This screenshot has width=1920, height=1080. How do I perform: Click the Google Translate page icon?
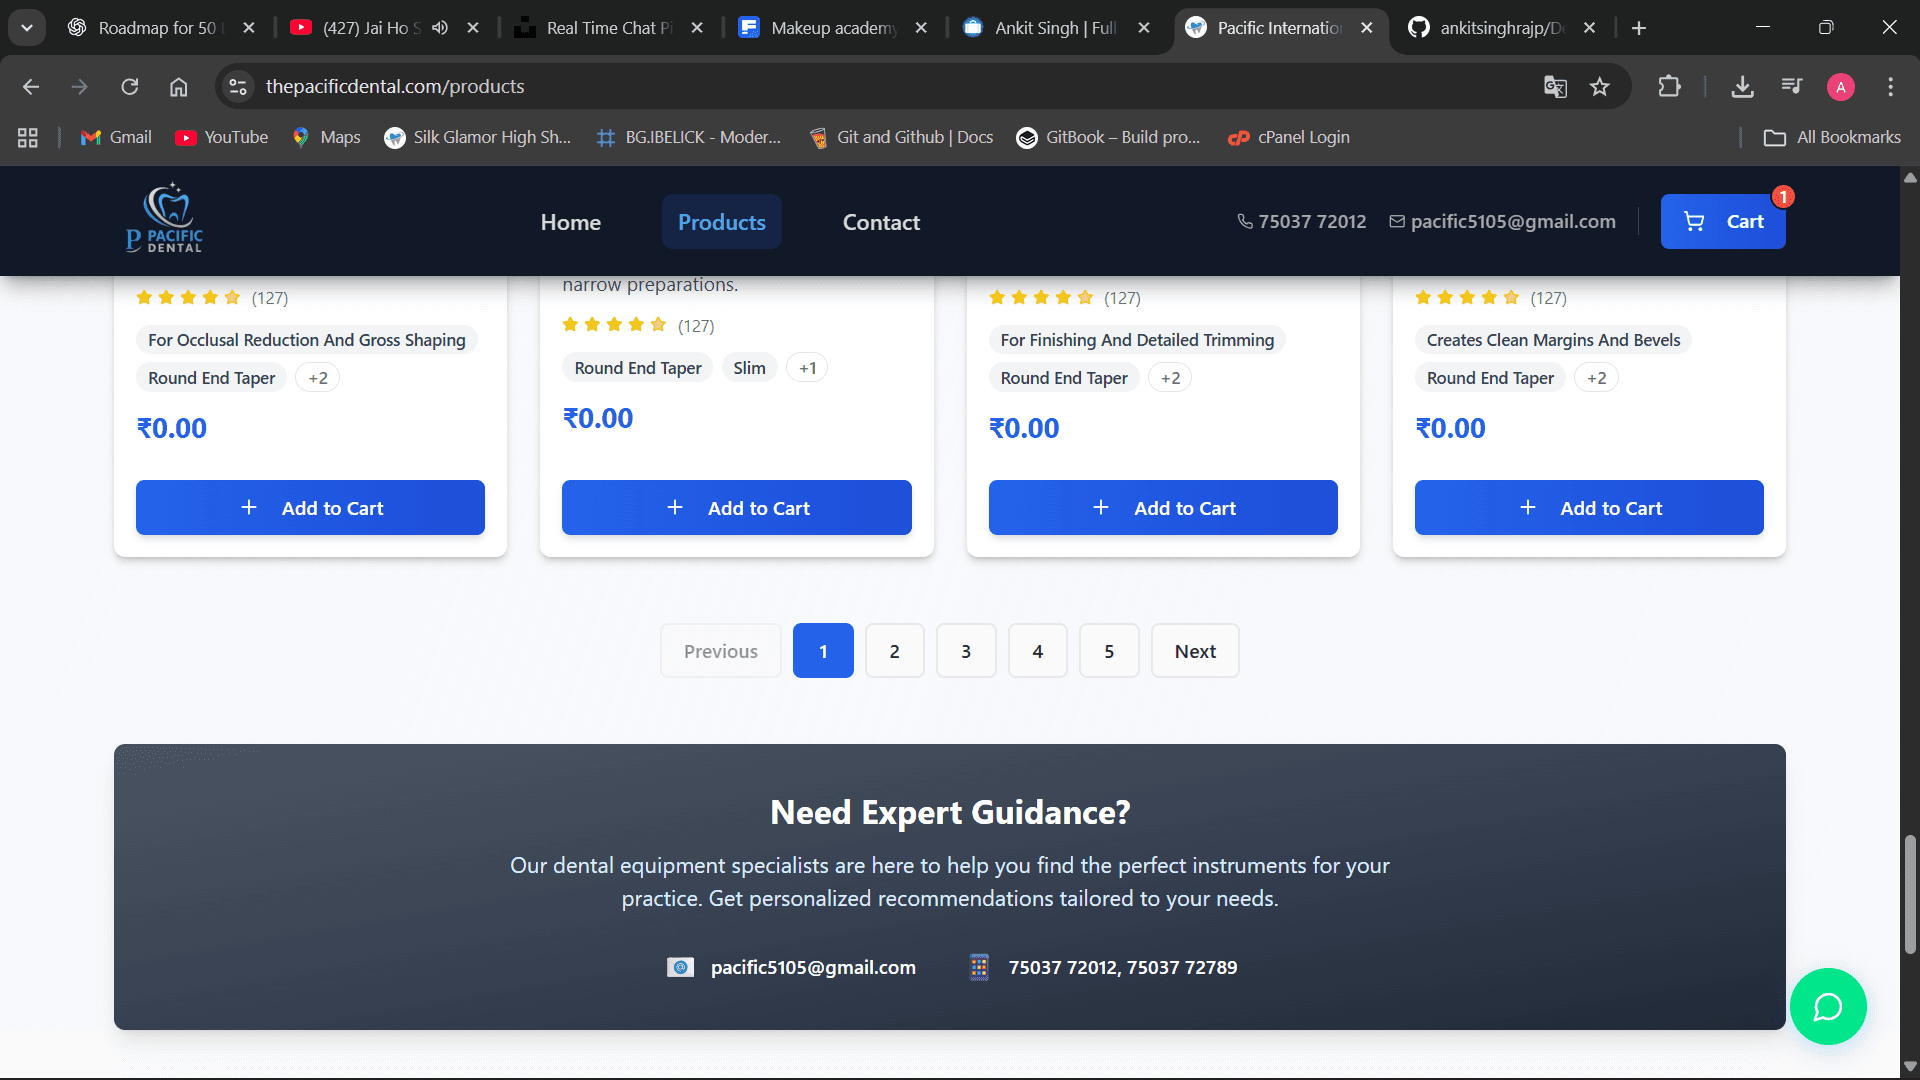pos(1555,87)
